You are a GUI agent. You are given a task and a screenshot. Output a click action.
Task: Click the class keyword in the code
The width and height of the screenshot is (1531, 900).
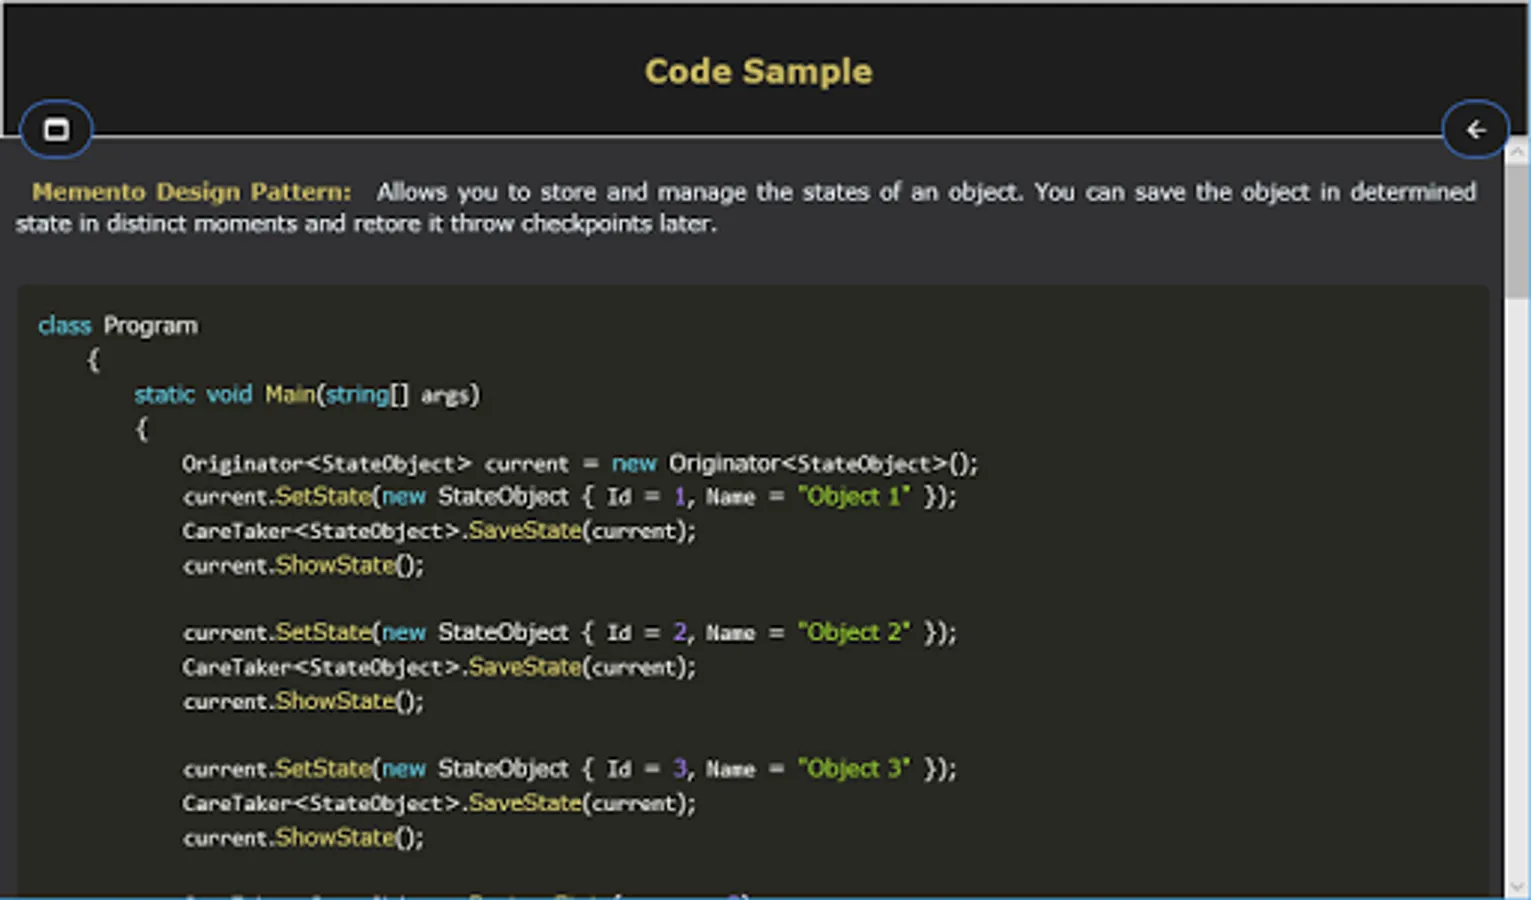[64, 326]
